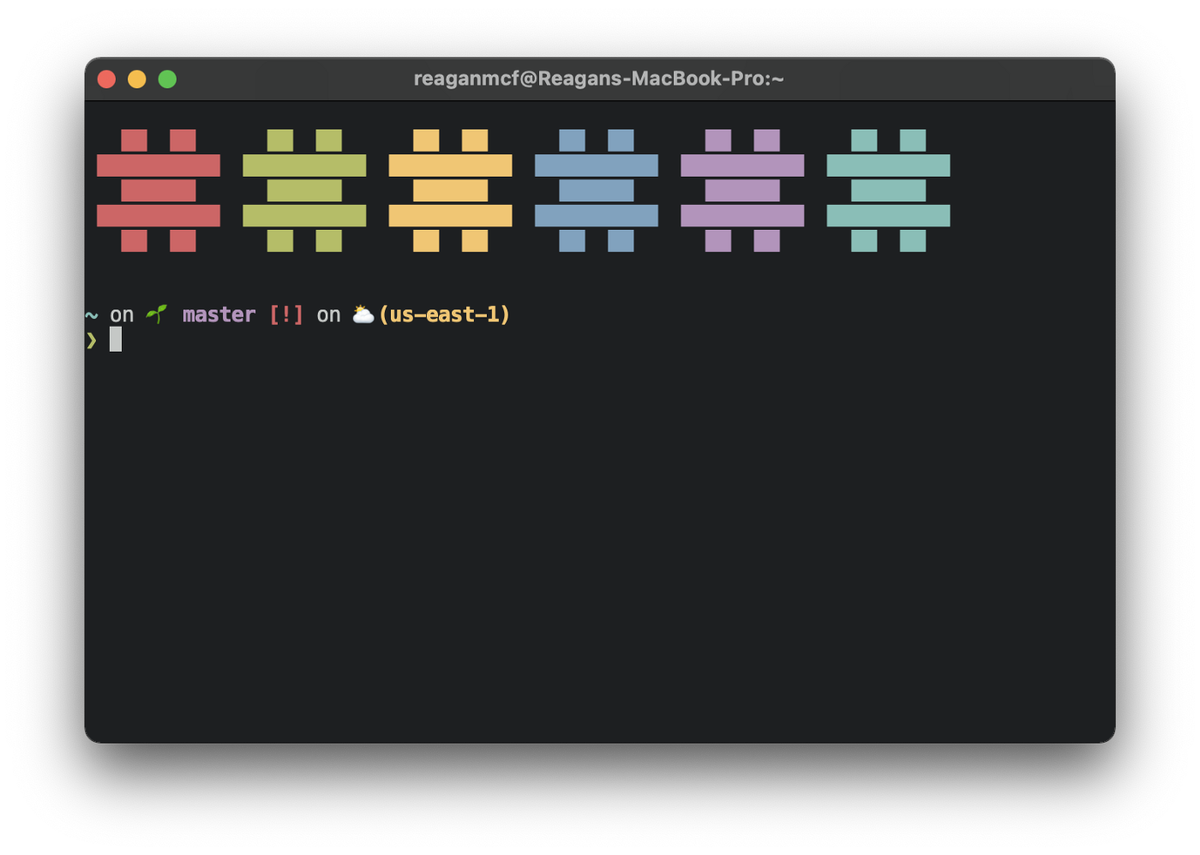Click the terminal window title text
Viewport: 1200px width, 855px height.
(599, 79)
